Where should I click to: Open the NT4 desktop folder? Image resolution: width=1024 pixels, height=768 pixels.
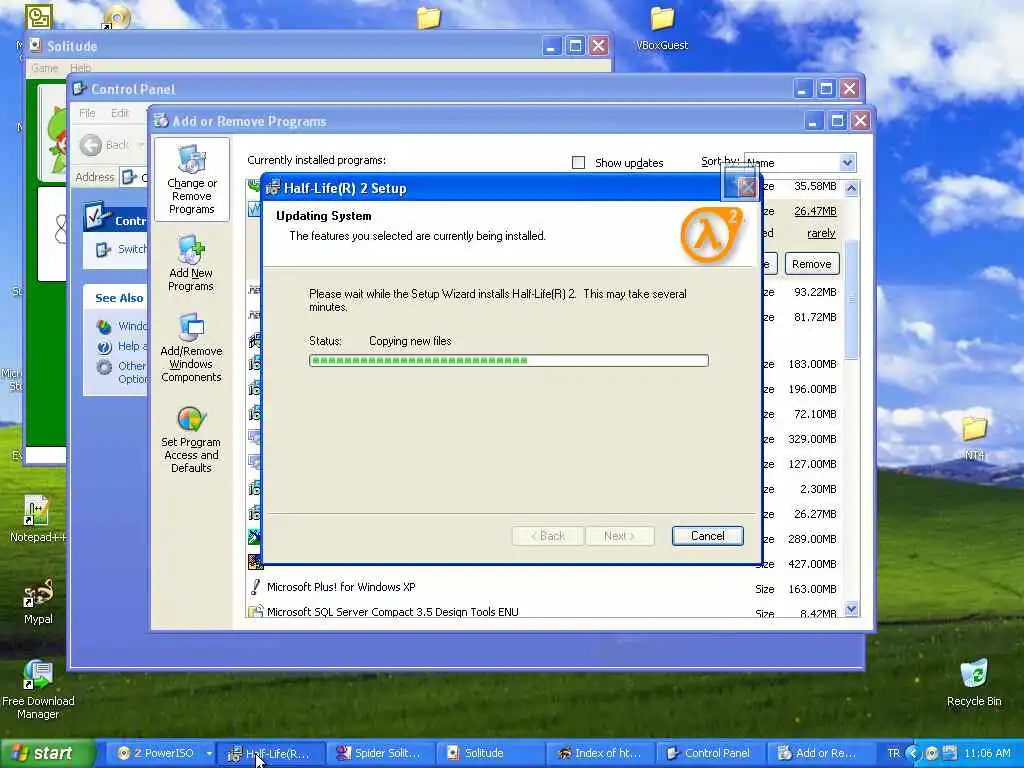coord(974,438)
